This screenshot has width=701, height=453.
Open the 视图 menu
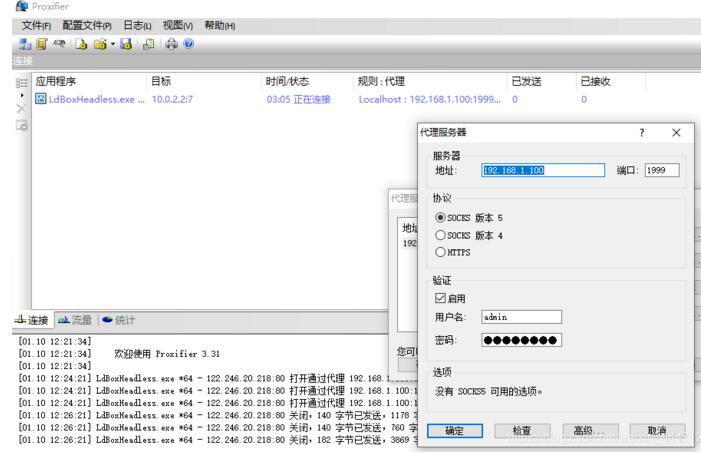[x=178, y=23]
